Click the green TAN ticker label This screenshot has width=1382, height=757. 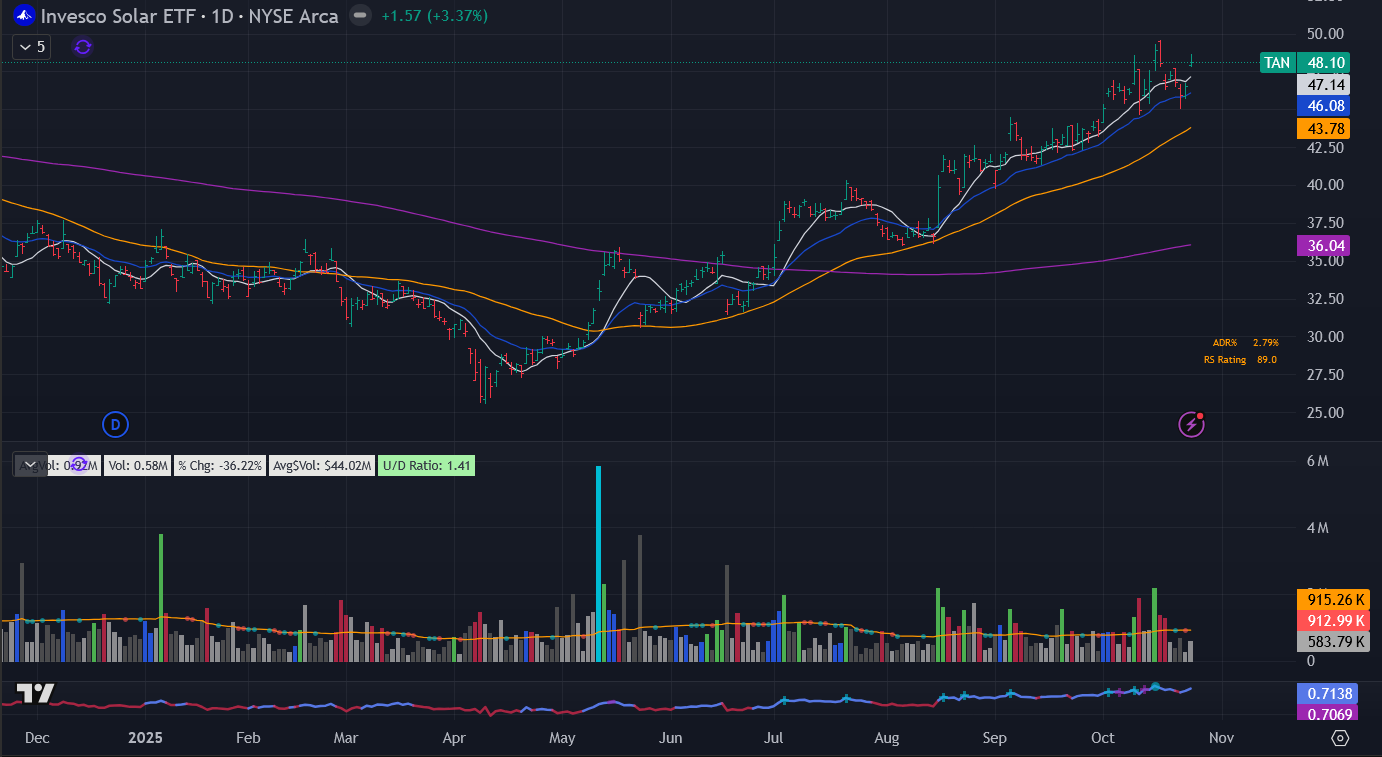point(1277,63)
